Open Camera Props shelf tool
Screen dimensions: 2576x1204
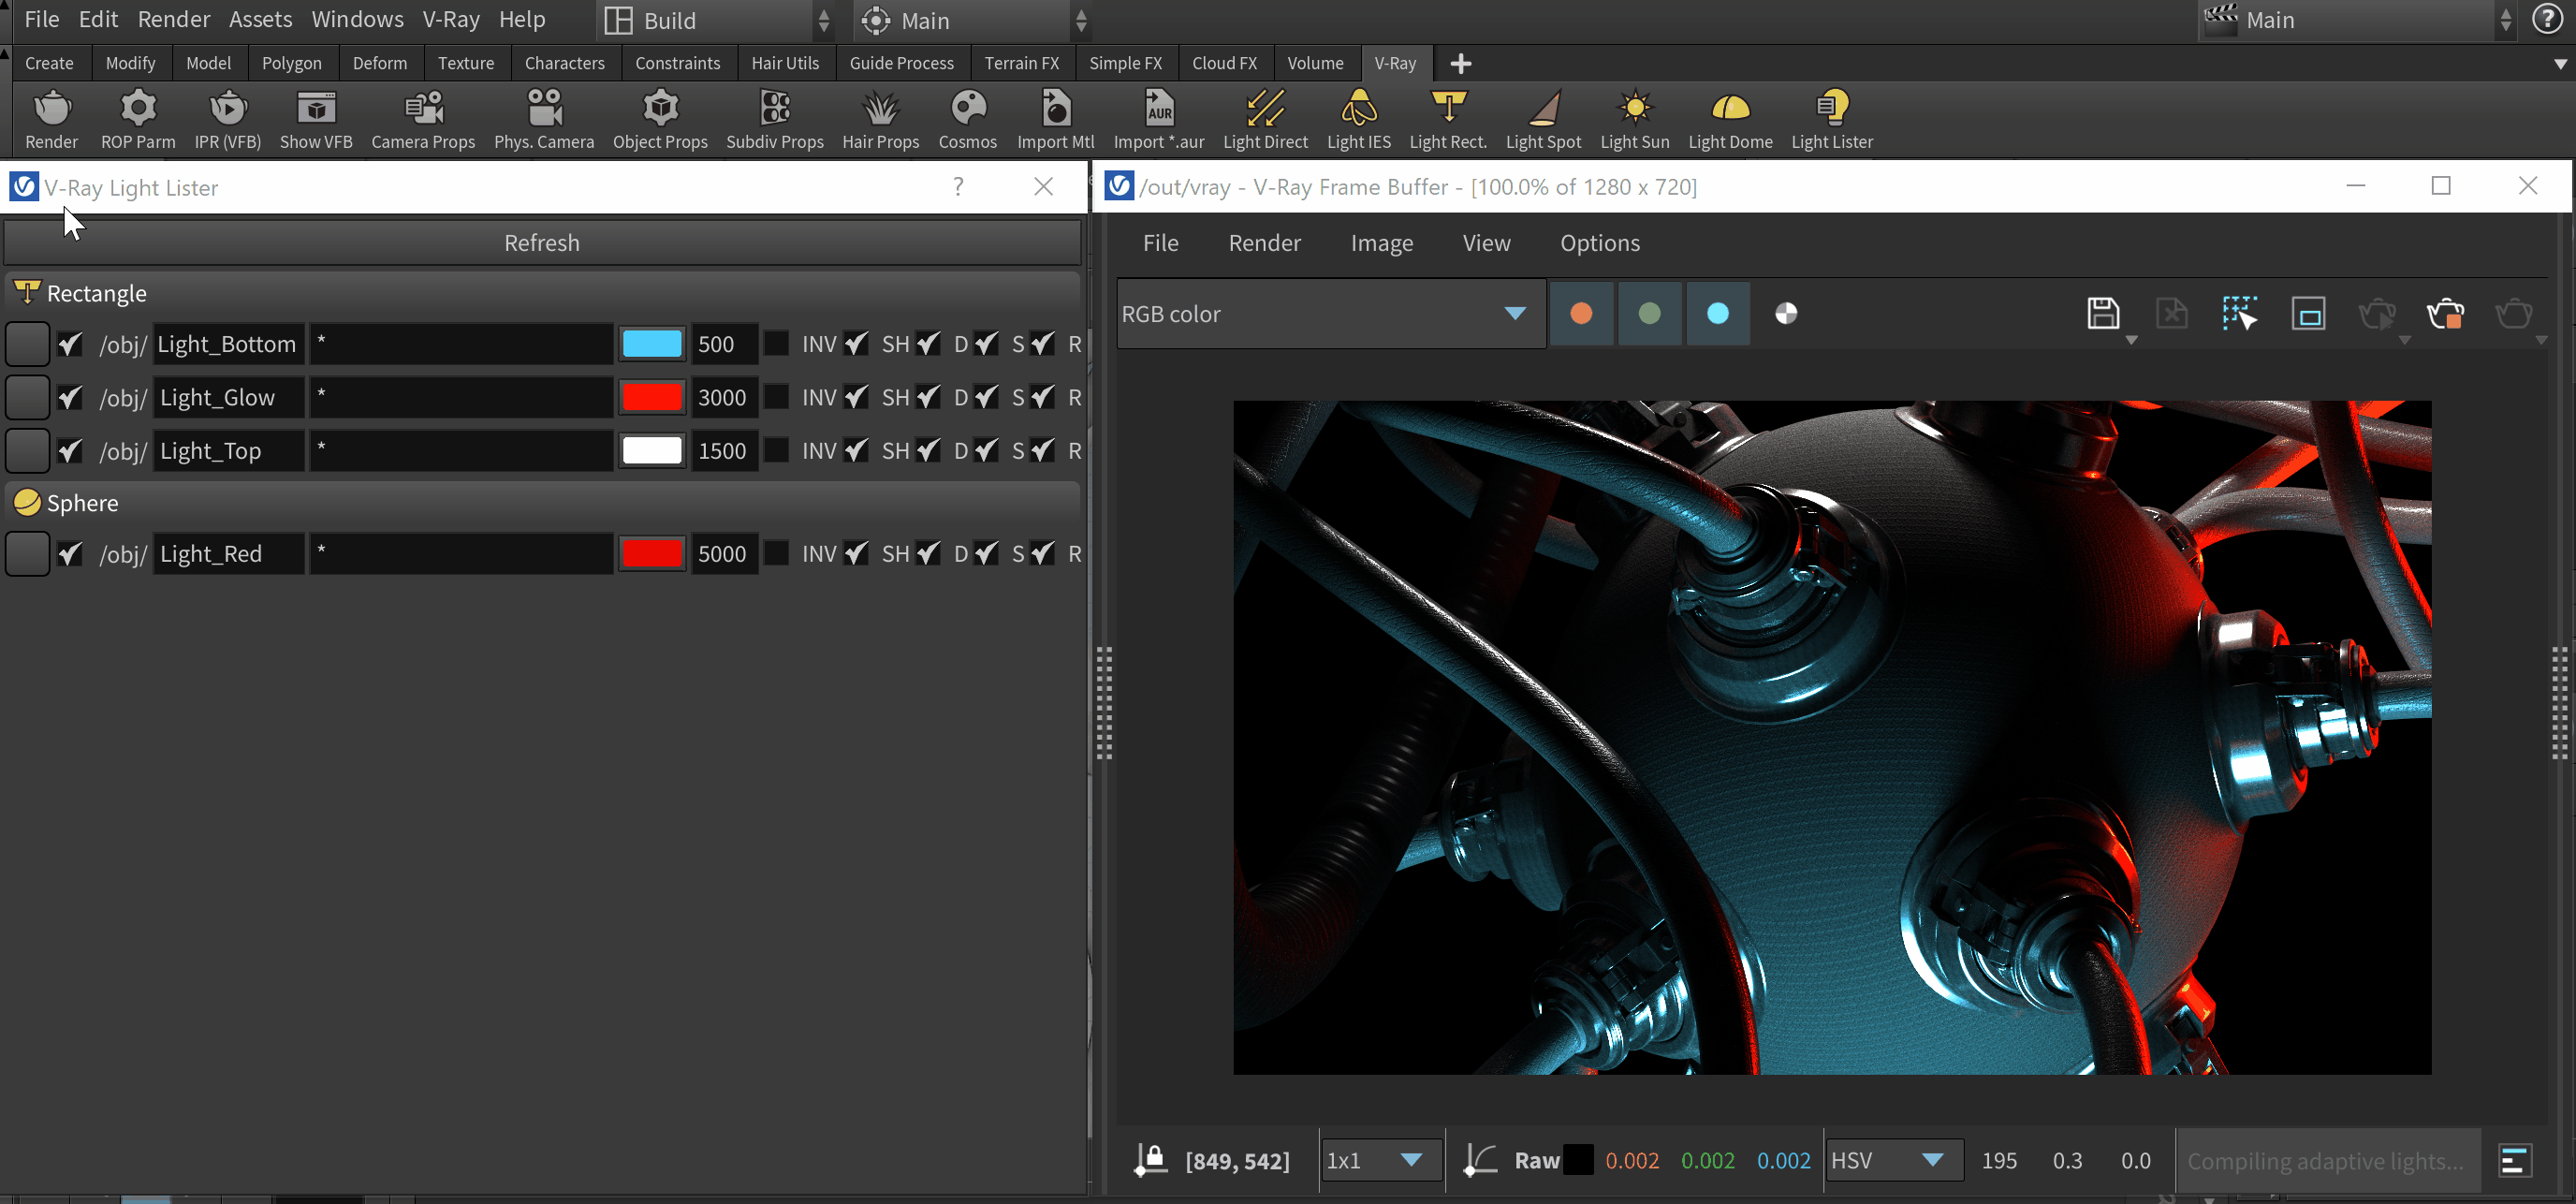click(423, 119)
